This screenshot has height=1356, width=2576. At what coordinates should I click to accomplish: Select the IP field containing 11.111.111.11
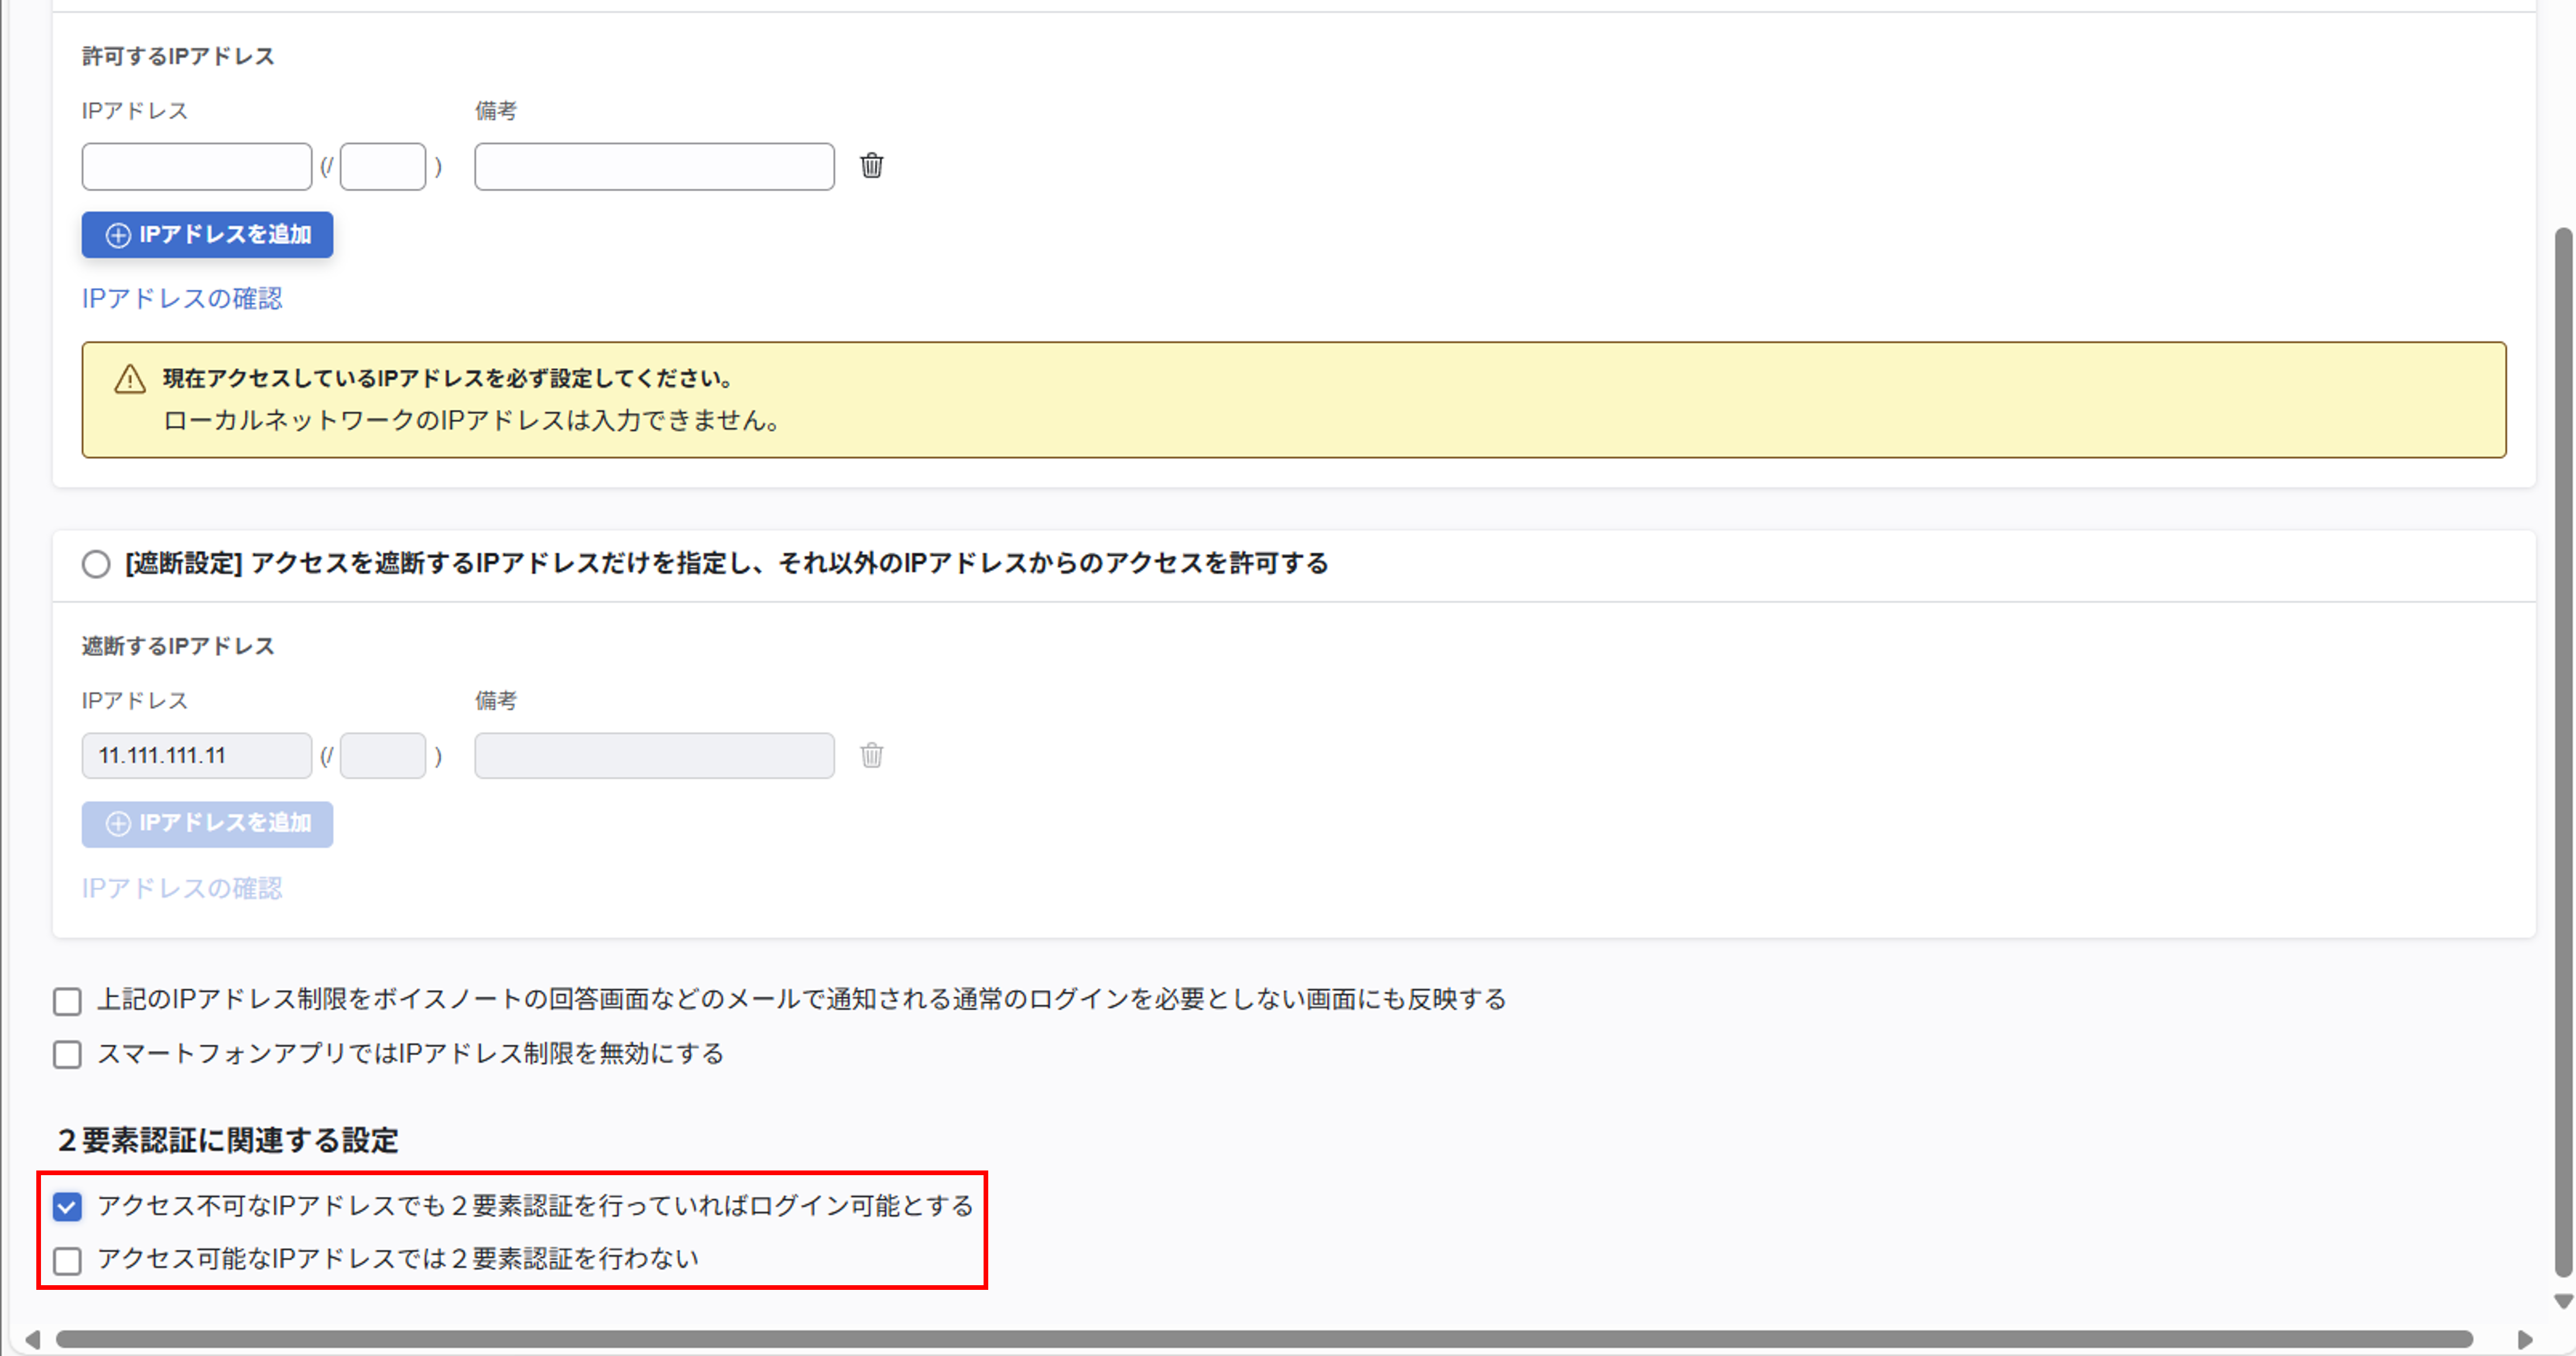196,756
